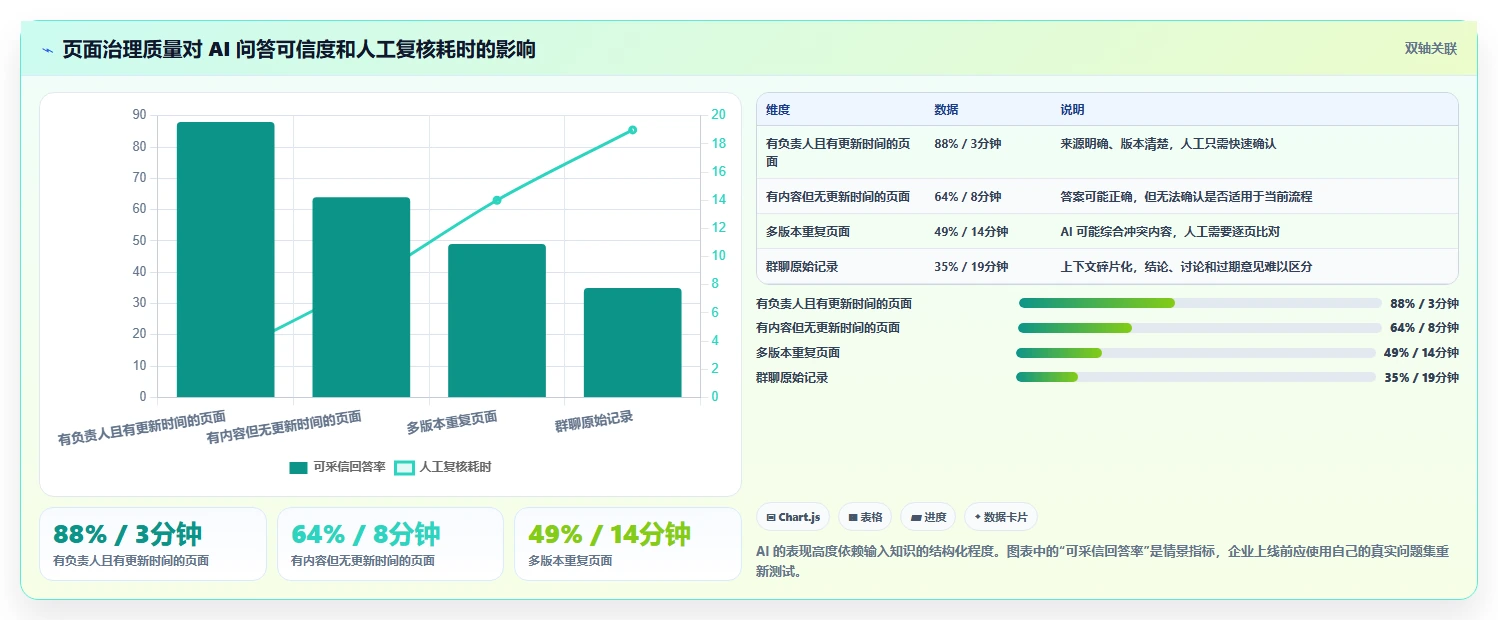Click the lightning icon beside the page title
1498x620 pixels.
tap(47, 50)
